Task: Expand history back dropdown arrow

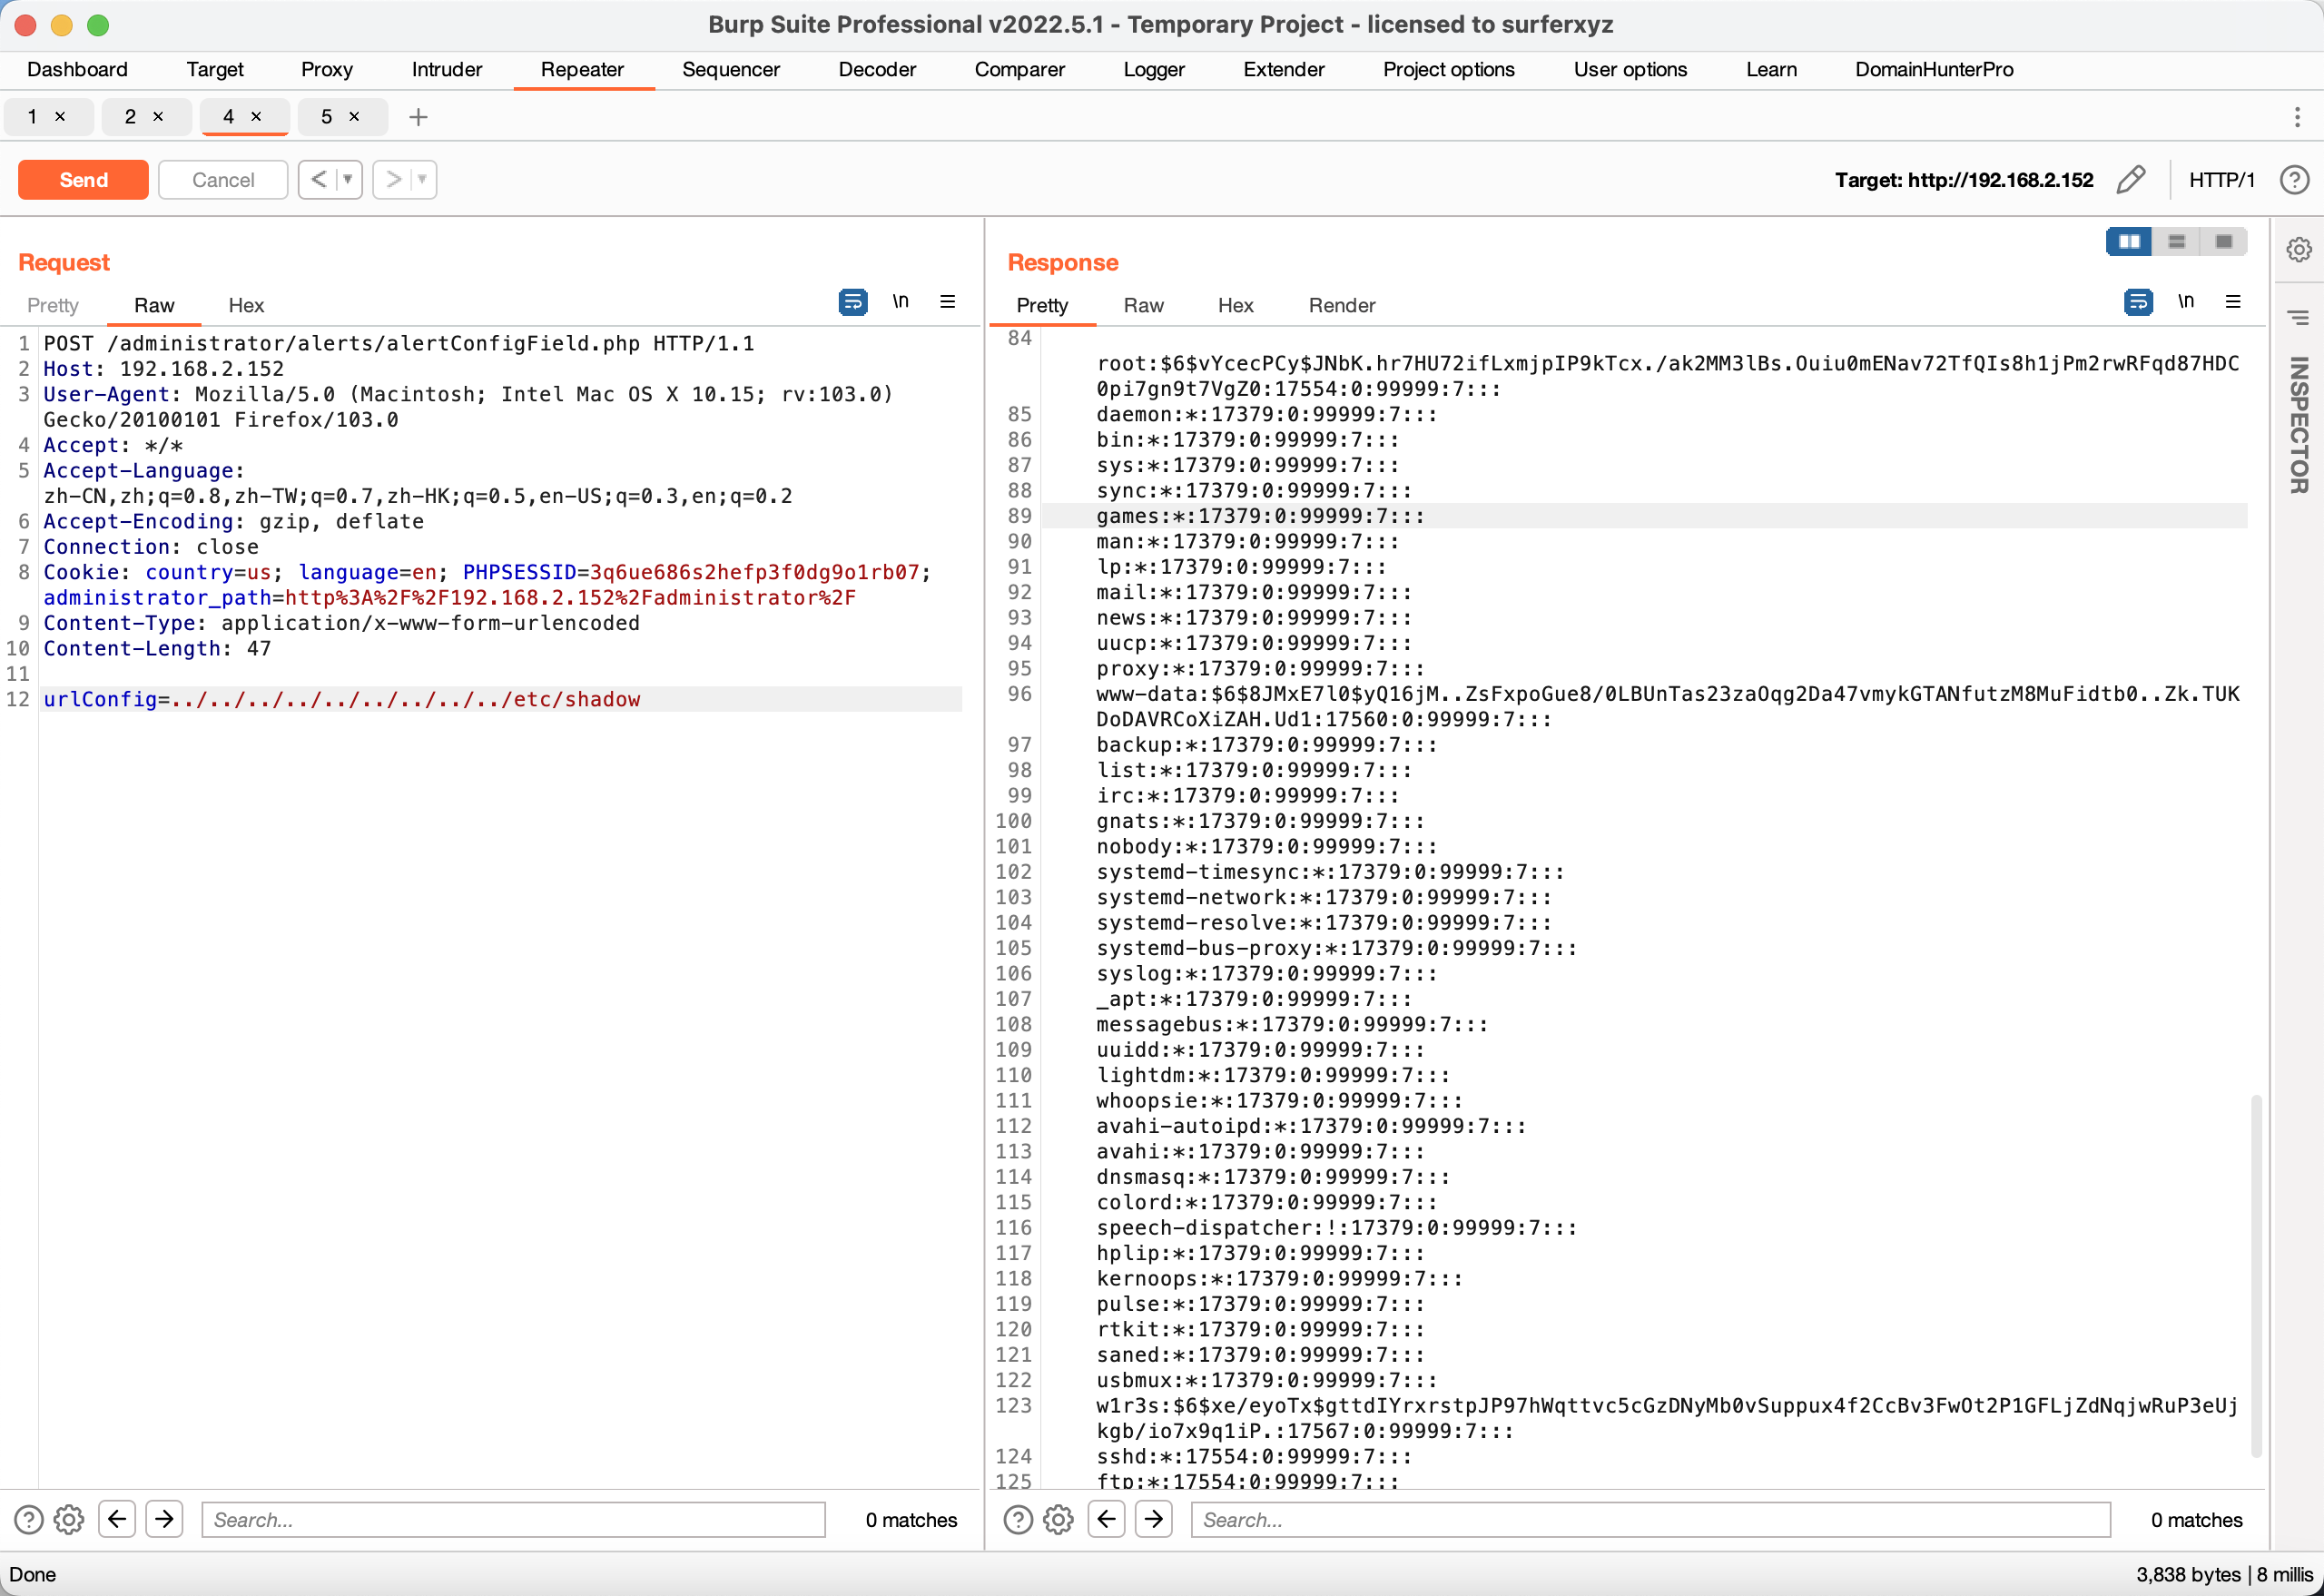Action: 348,180
